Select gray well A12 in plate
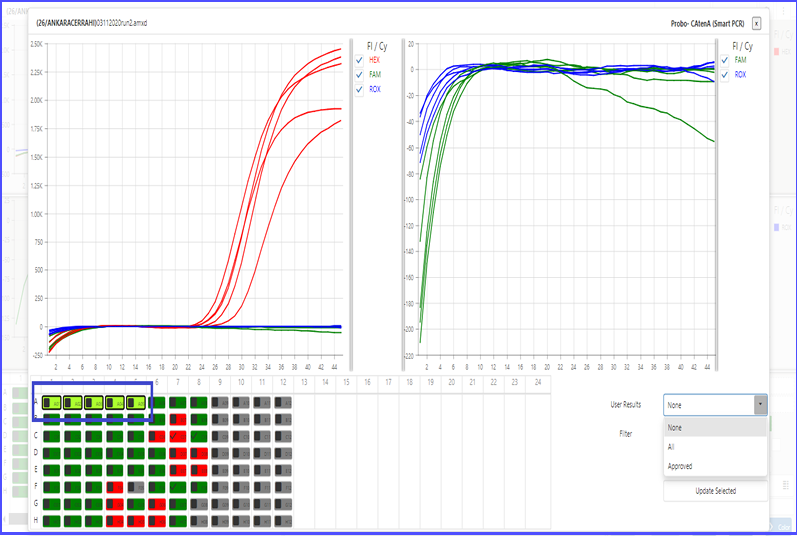 click(283, 402)
